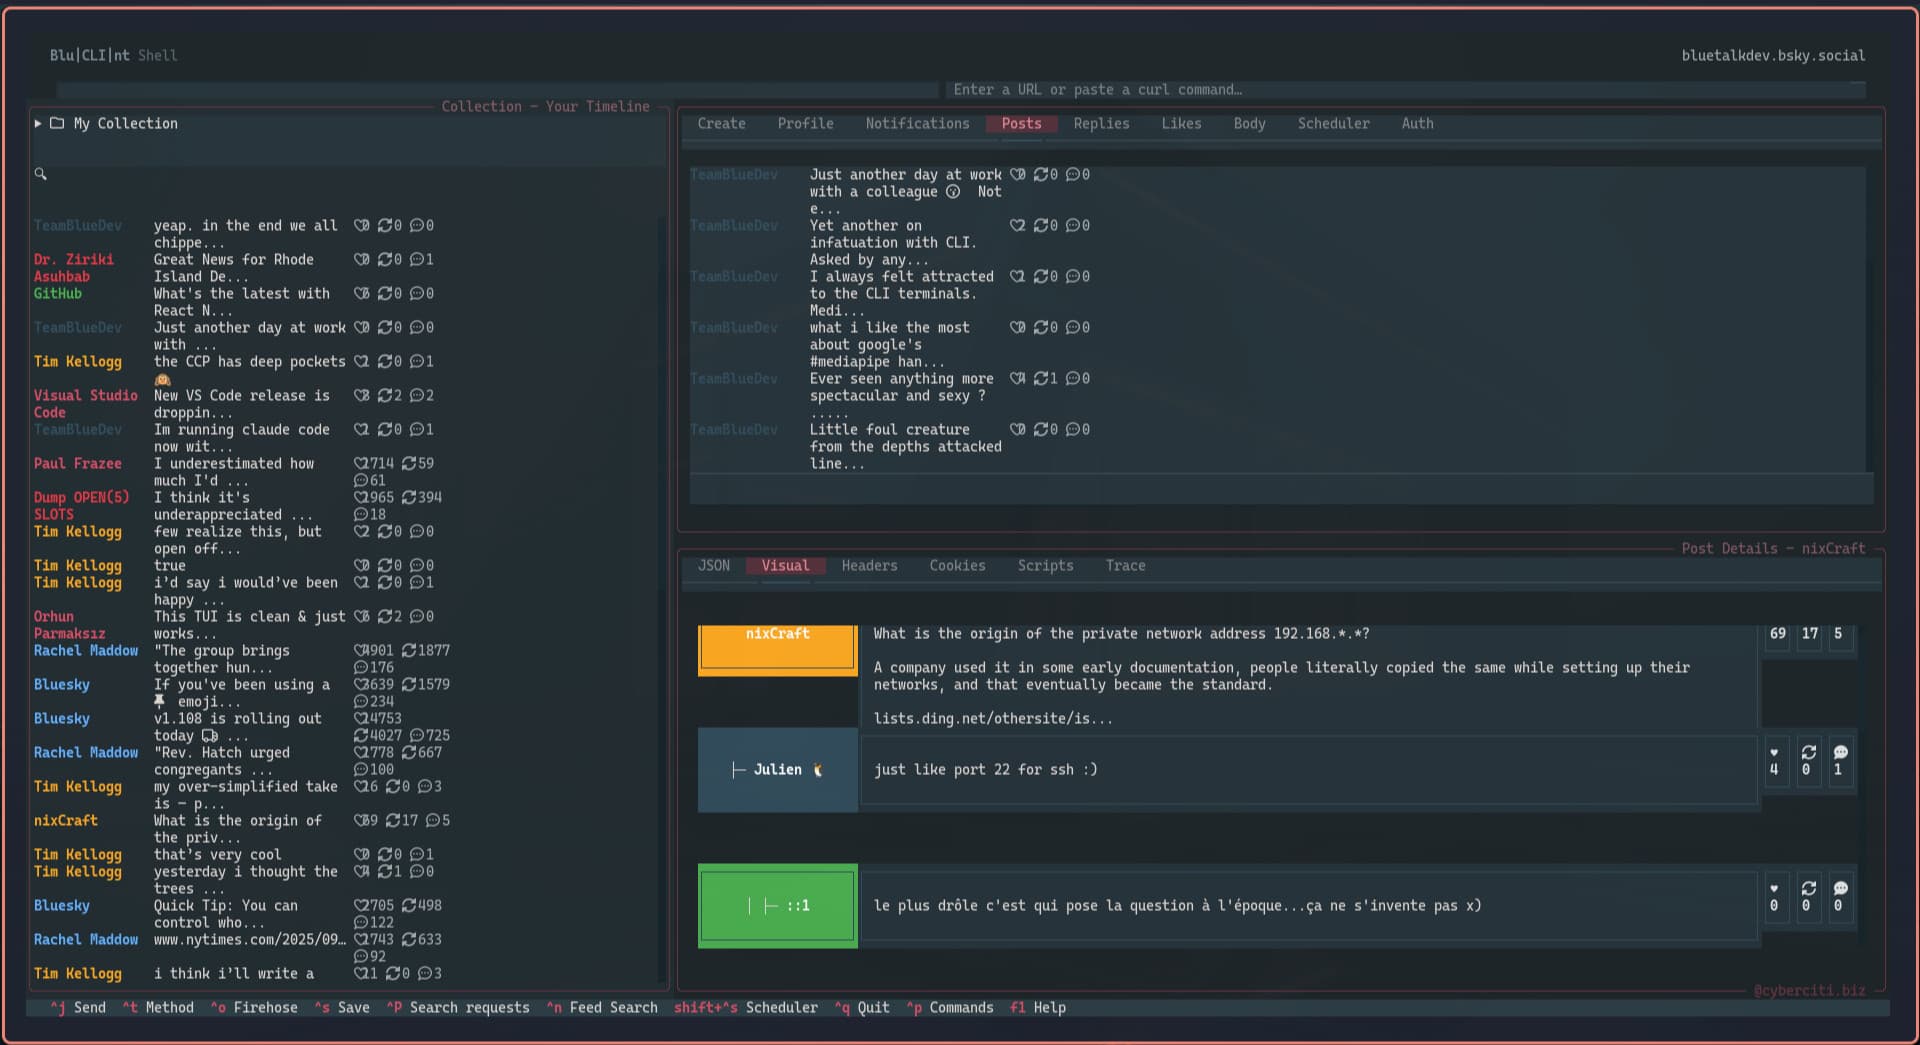Click the scrollbar in the Posts panel
Screen dimensions: 1920x1045
[x=1870, y=300]
